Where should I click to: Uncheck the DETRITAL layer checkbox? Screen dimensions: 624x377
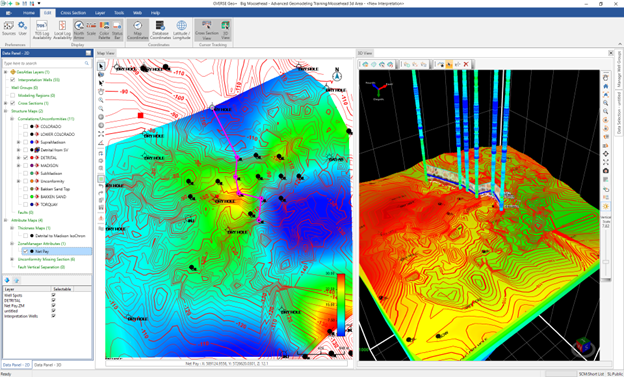pos(25,158)
